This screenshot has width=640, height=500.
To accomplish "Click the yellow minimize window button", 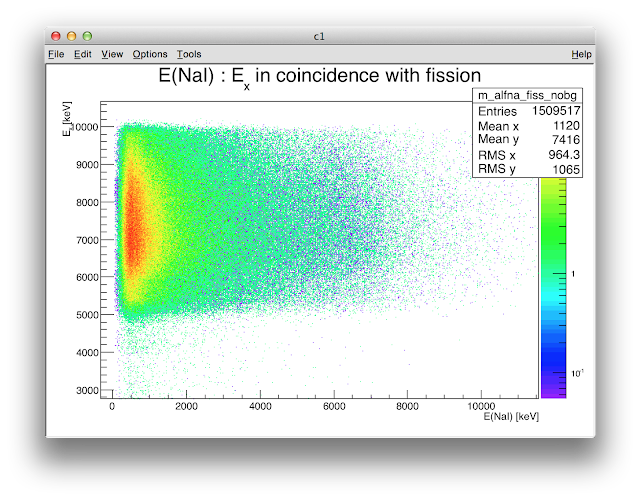I will click(x=71, y=36).
